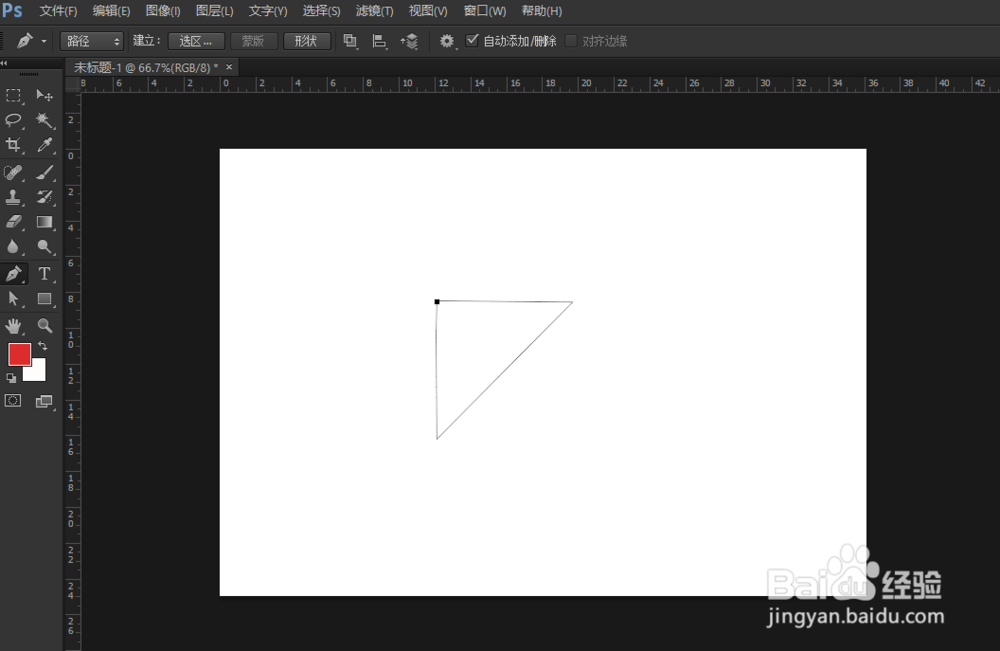This screenshot has width=1000, height=651.
Task: Close the 未标题-1 document tab
Action: pyautogui.click(x=229, y=67)
